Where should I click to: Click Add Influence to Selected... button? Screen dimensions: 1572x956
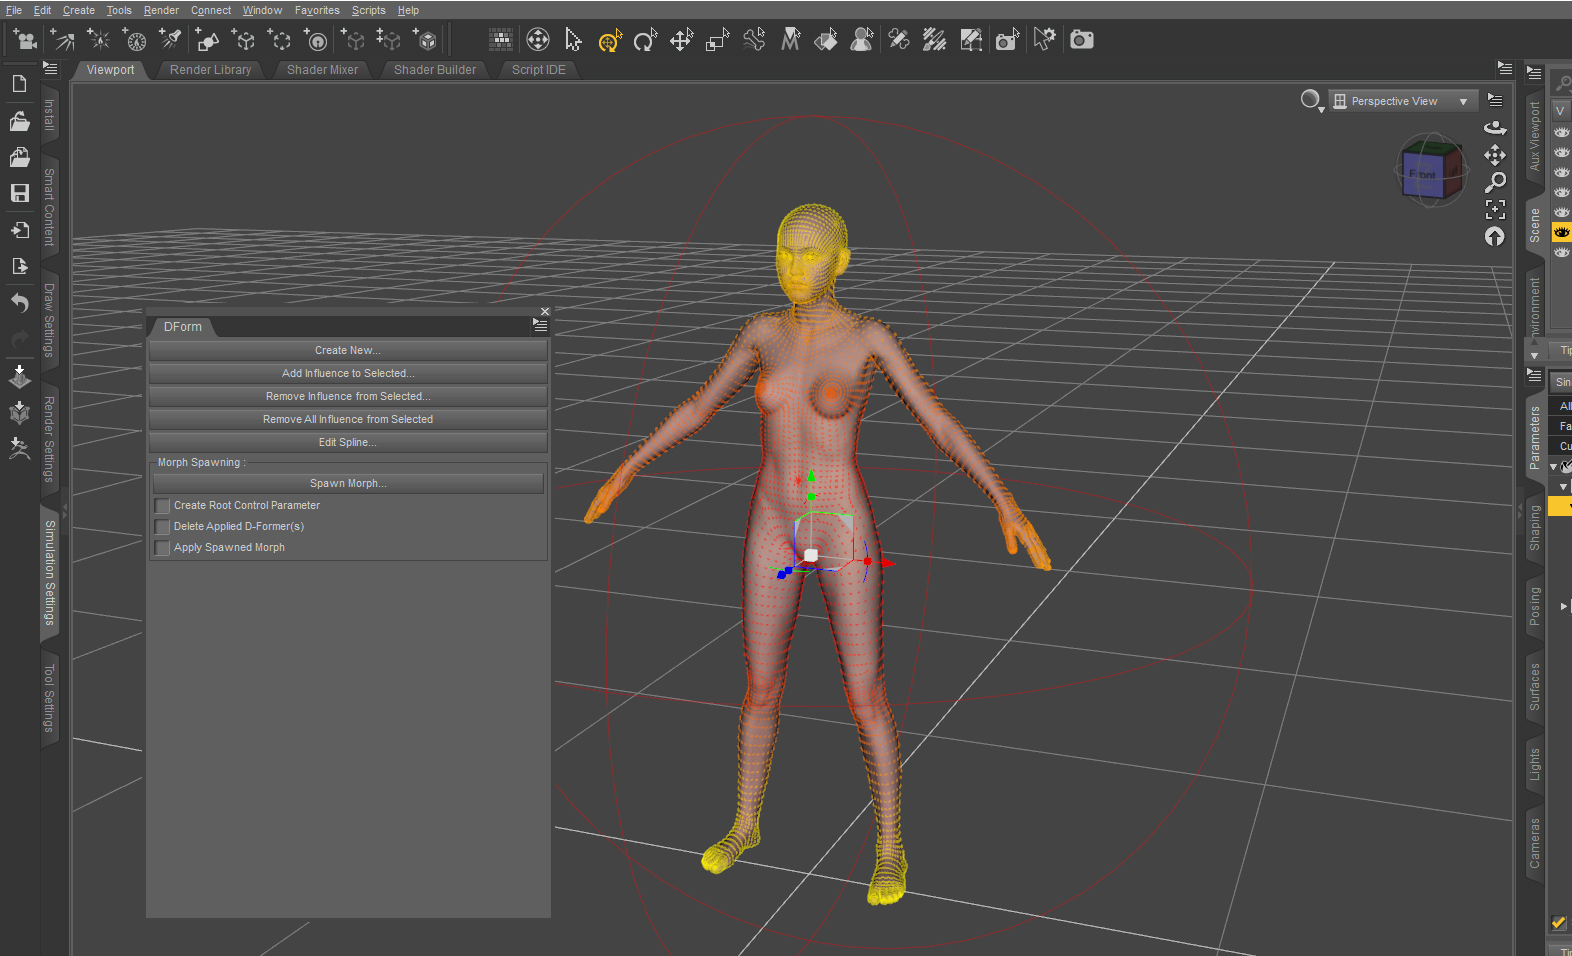[x=348, y=373]
